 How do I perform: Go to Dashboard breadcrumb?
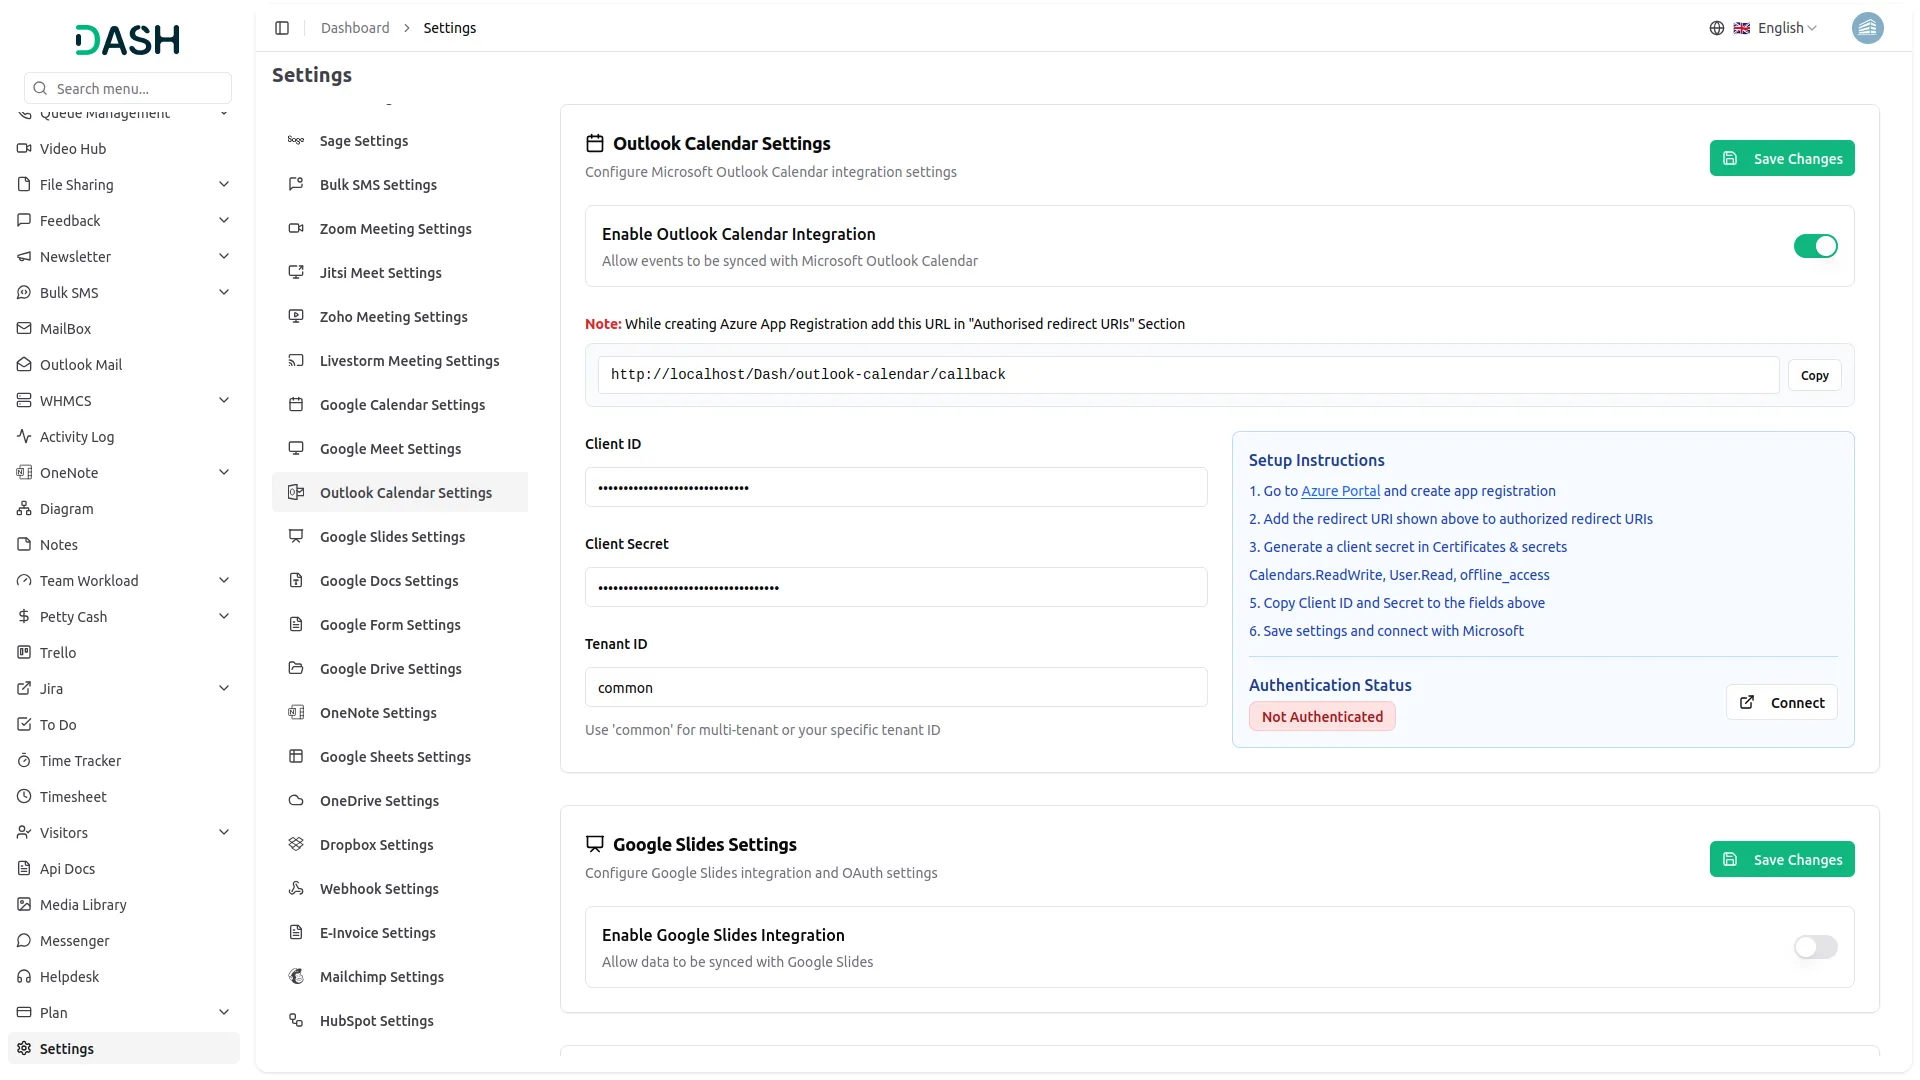tap(355, 28)
